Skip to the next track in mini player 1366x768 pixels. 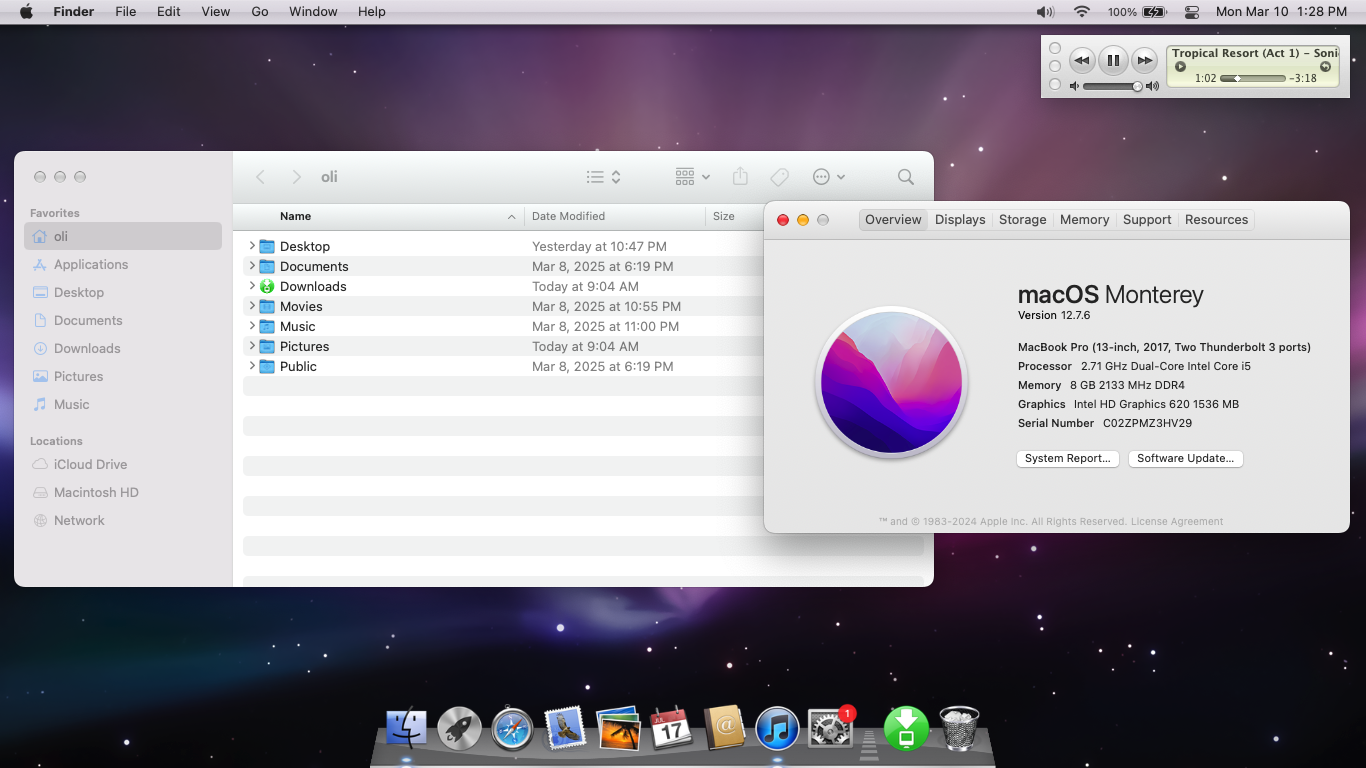[x=1145, y=60]
